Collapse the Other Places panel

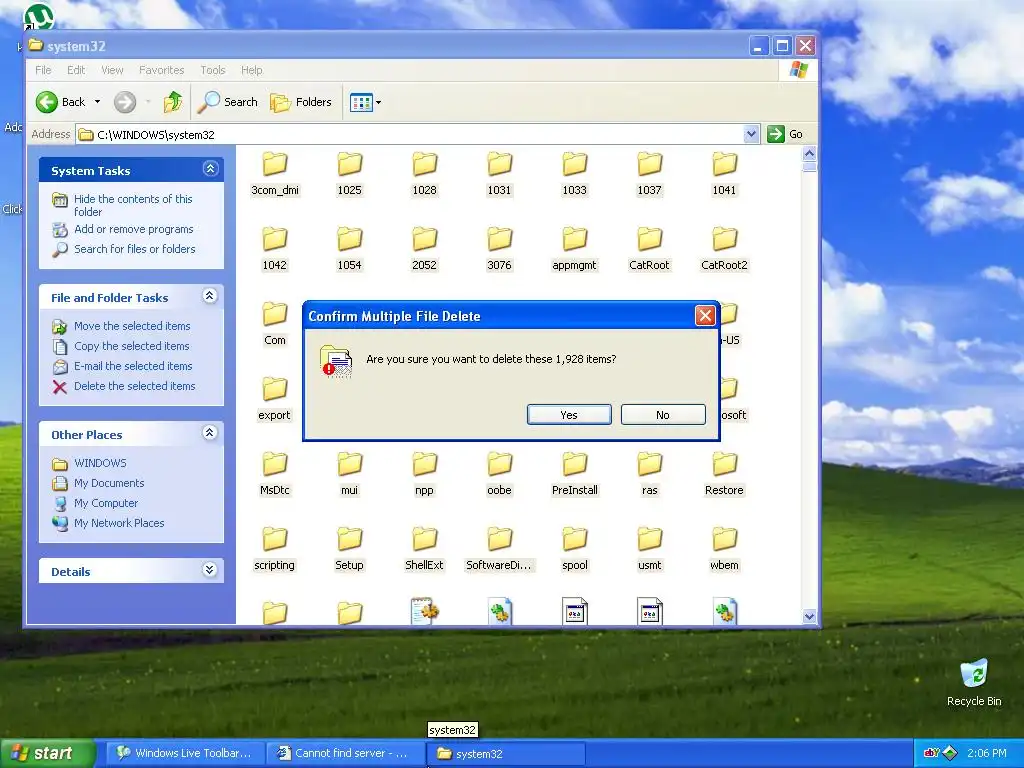pyautogui.click(x=210, y=432)
